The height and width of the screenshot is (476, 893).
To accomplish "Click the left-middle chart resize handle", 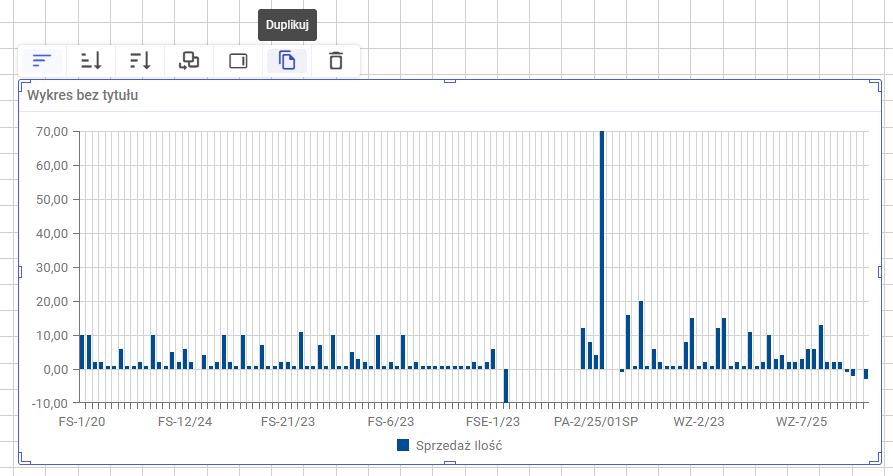I will [20, 272].
